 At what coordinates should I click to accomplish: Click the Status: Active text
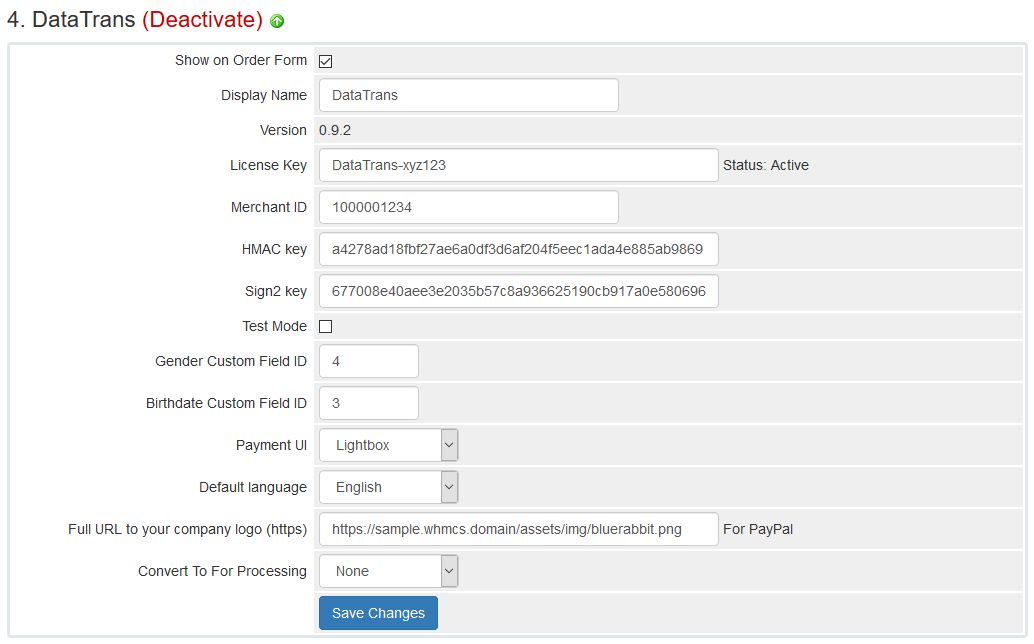coord(765,165)
